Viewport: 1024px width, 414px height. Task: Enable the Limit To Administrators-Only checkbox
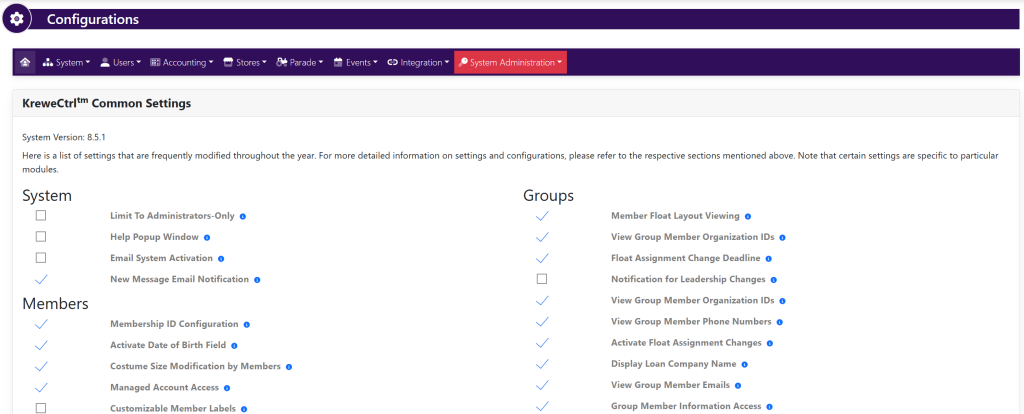41,215
